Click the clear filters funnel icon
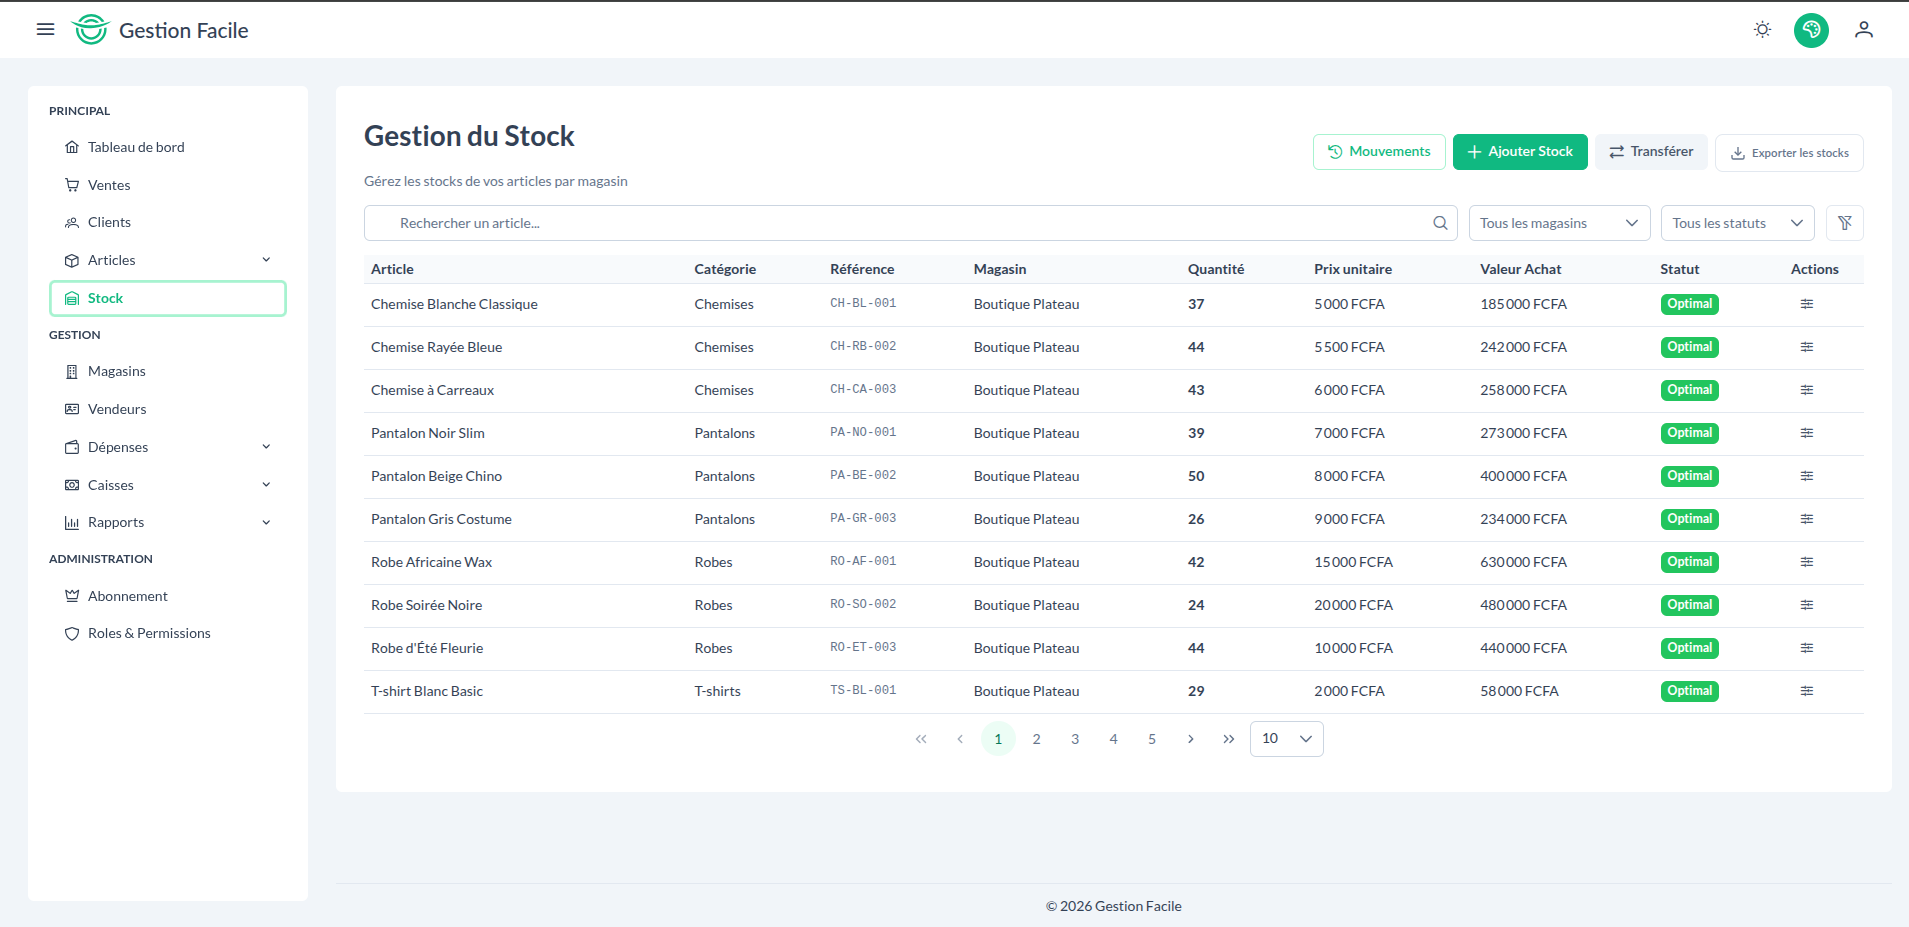The width and height of the screenshot is (1909, 927). (x=1844, y=223)
